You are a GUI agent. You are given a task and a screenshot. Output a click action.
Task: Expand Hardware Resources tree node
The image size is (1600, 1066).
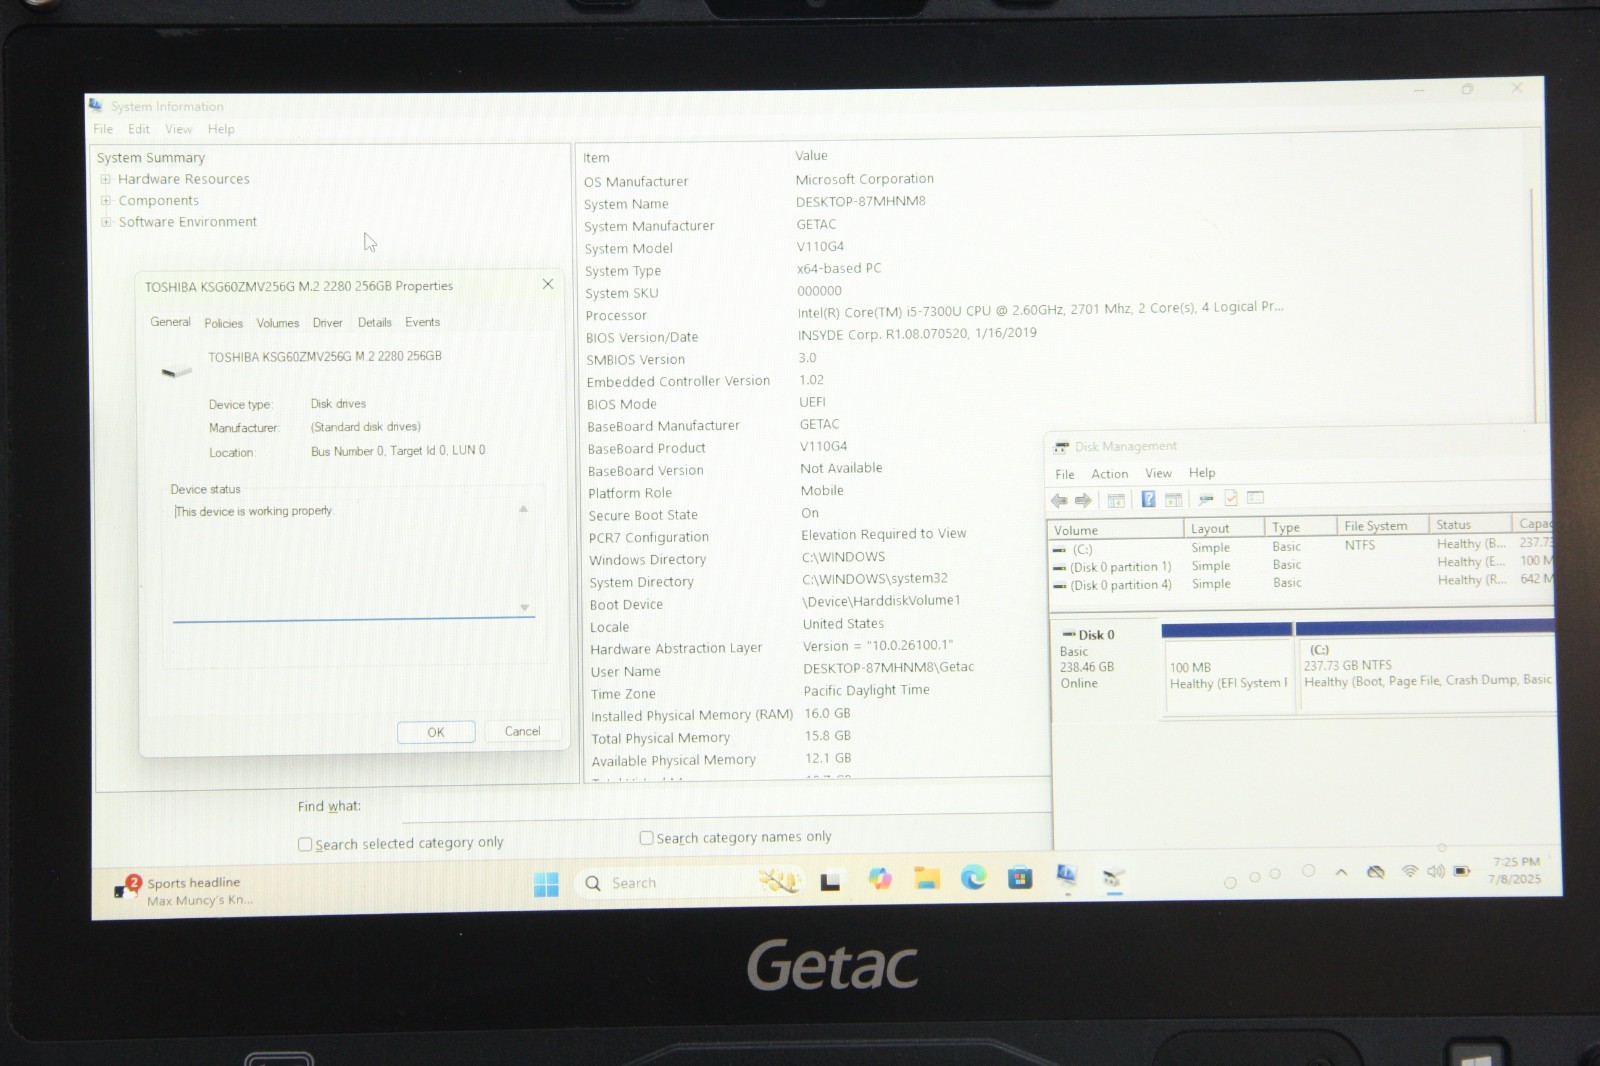(105, 180)
